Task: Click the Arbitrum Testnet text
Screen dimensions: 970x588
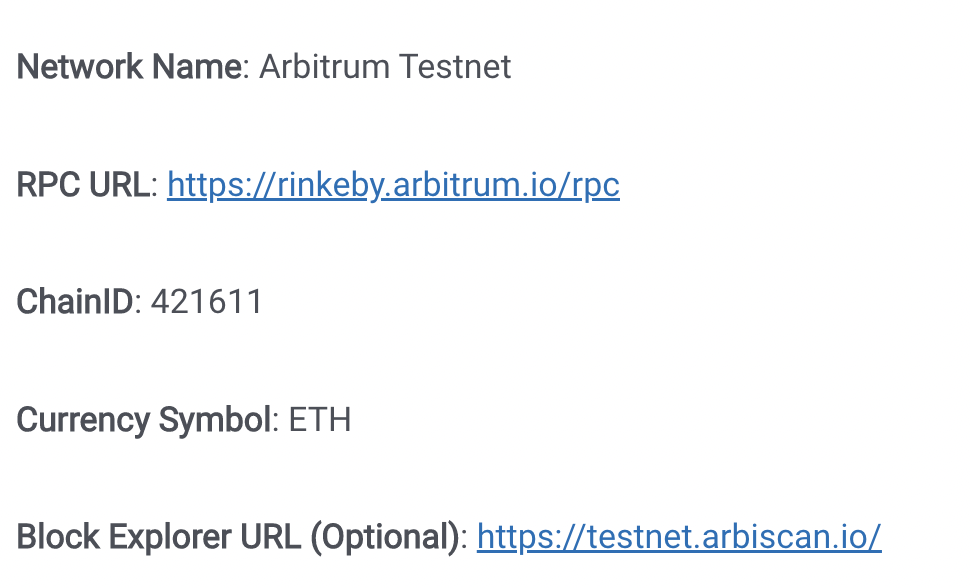Action: [x=385, y=67]
